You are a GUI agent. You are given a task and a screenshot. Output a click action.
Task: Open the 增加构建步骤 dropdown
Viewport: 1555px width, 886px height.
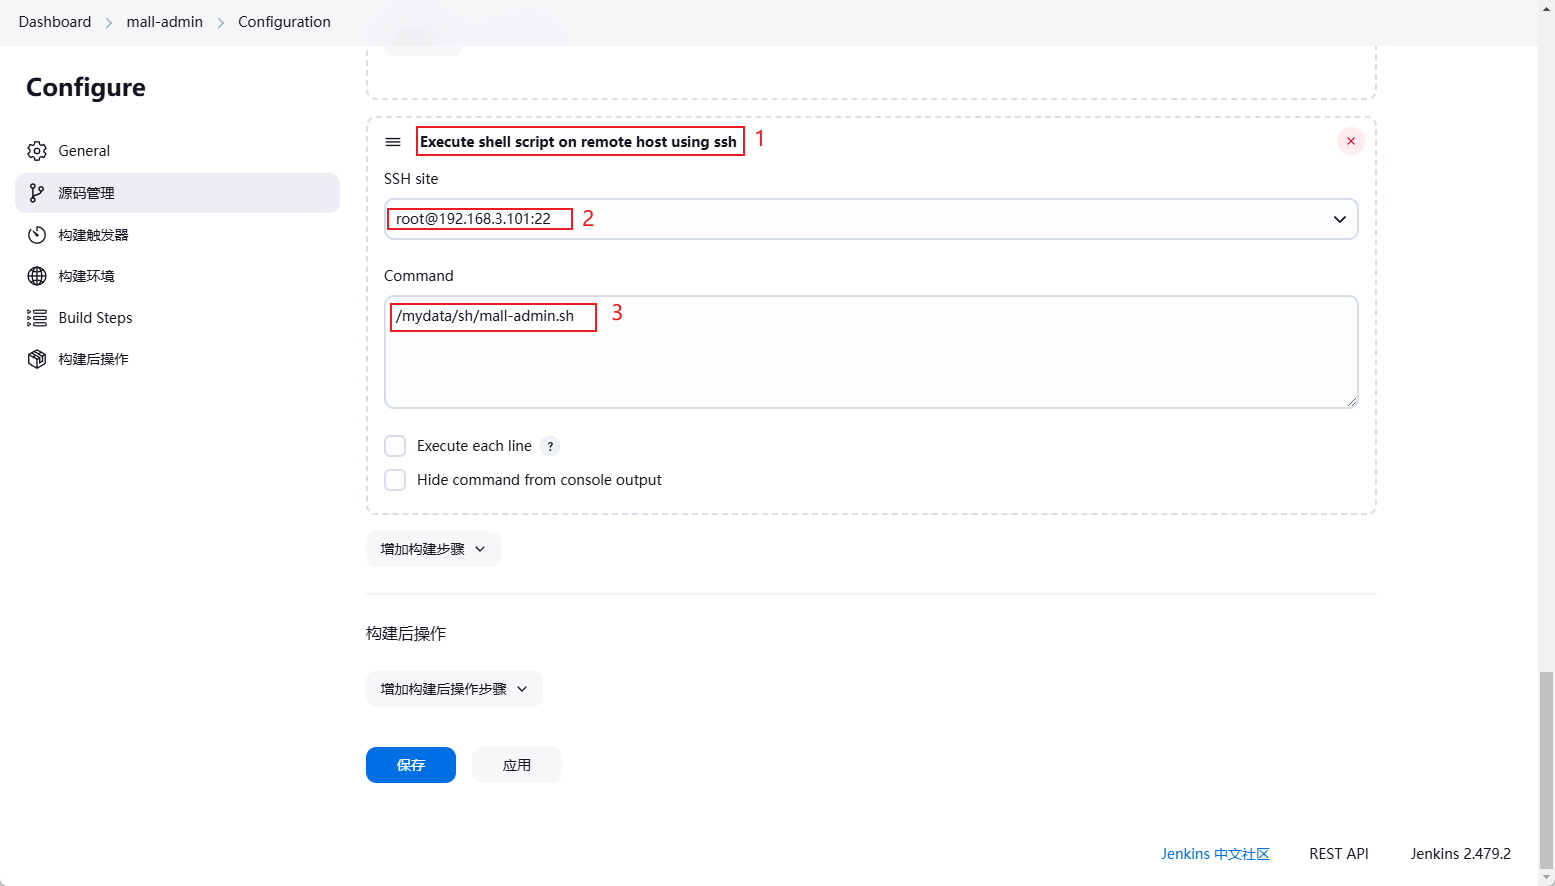433,549
